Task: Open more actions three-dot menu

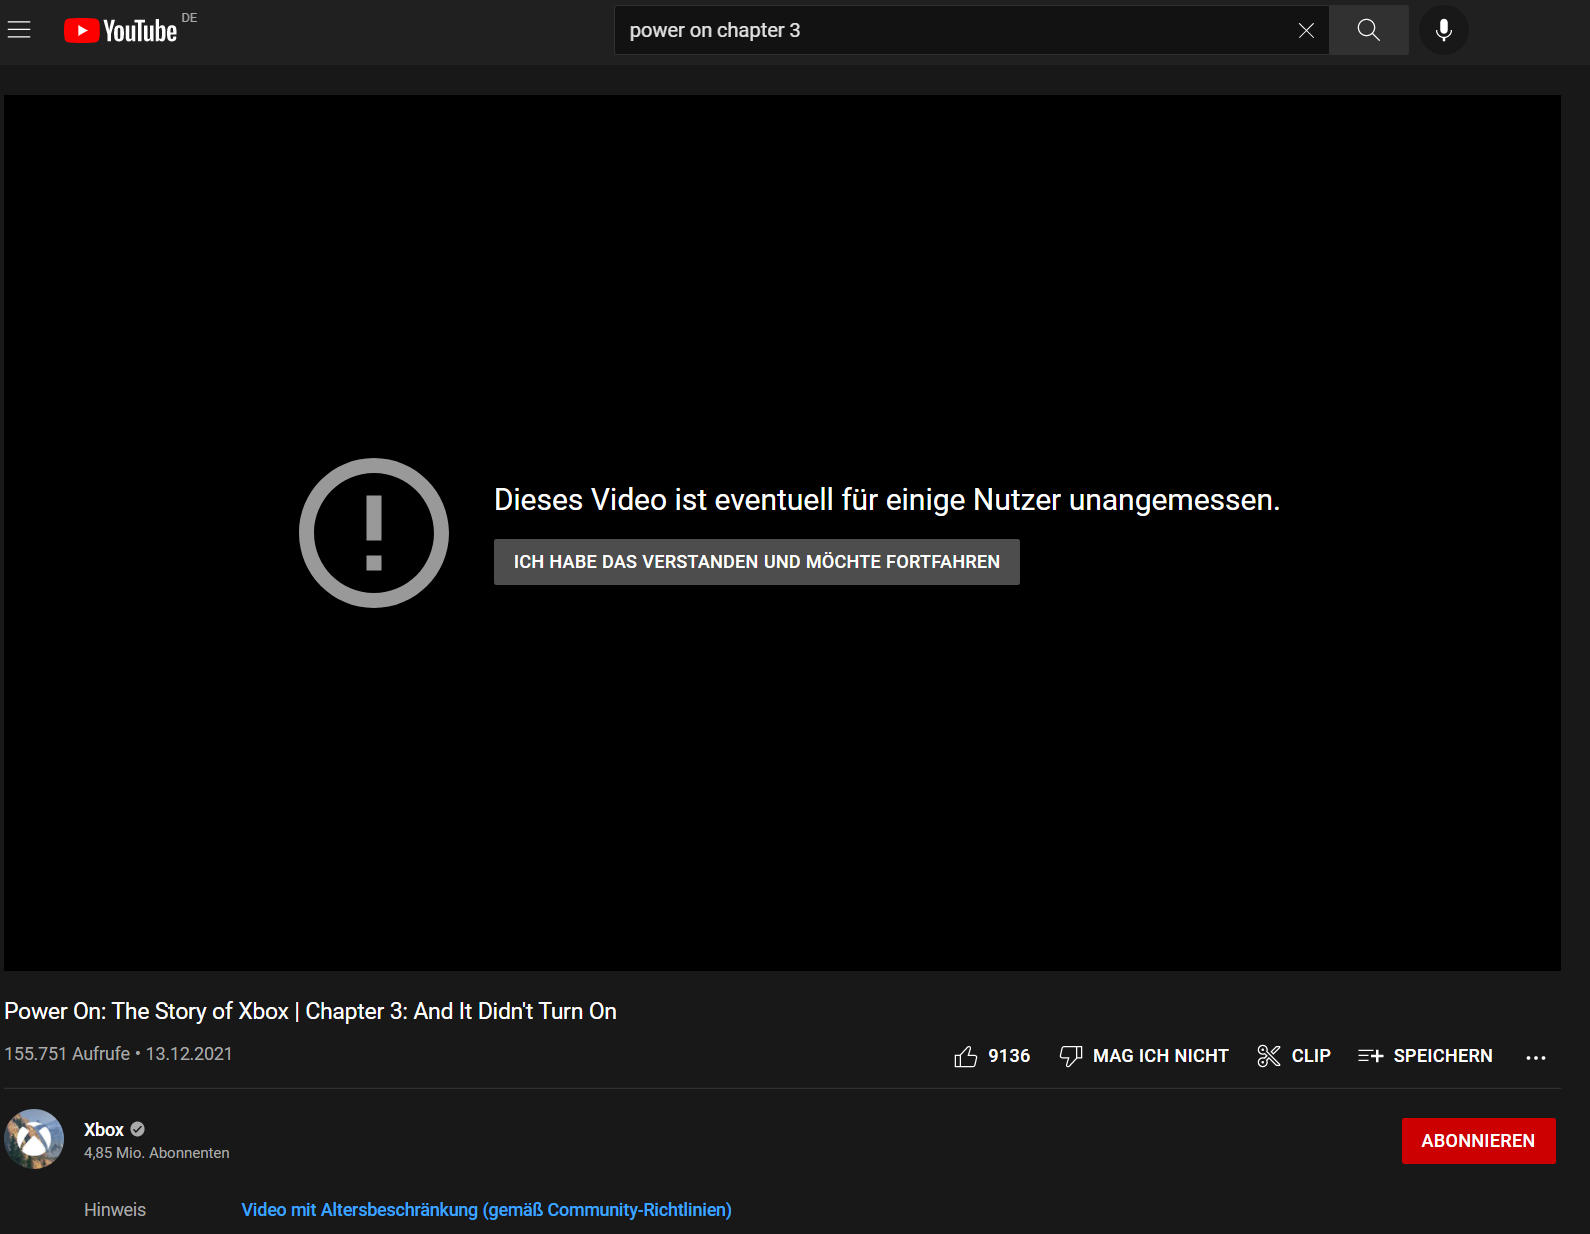Action: coord(1536,1057)
